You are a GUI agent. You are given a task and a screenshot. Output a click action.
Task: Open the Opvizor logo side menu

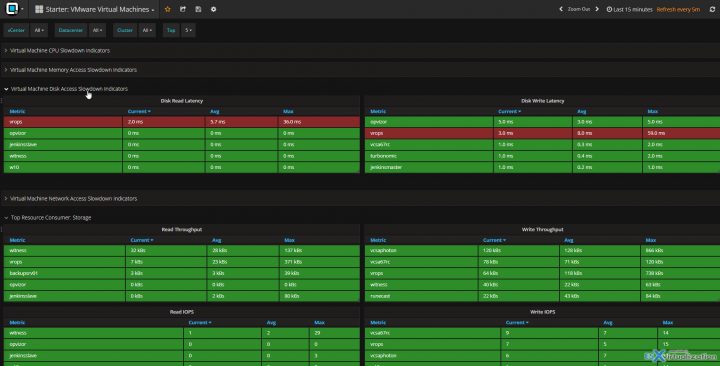point(12,9)
